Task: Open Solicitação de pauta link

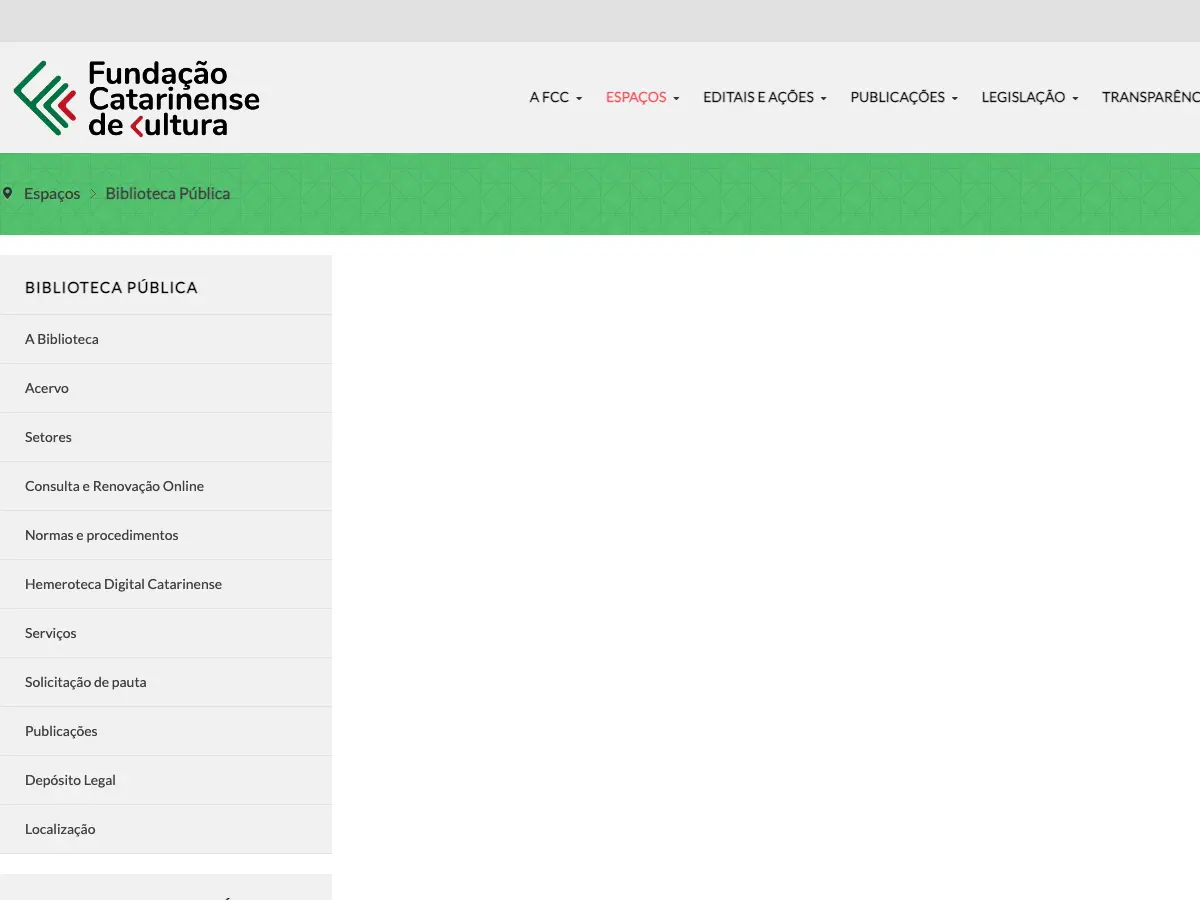Action: pyautogui.click(x=166, y=682)
